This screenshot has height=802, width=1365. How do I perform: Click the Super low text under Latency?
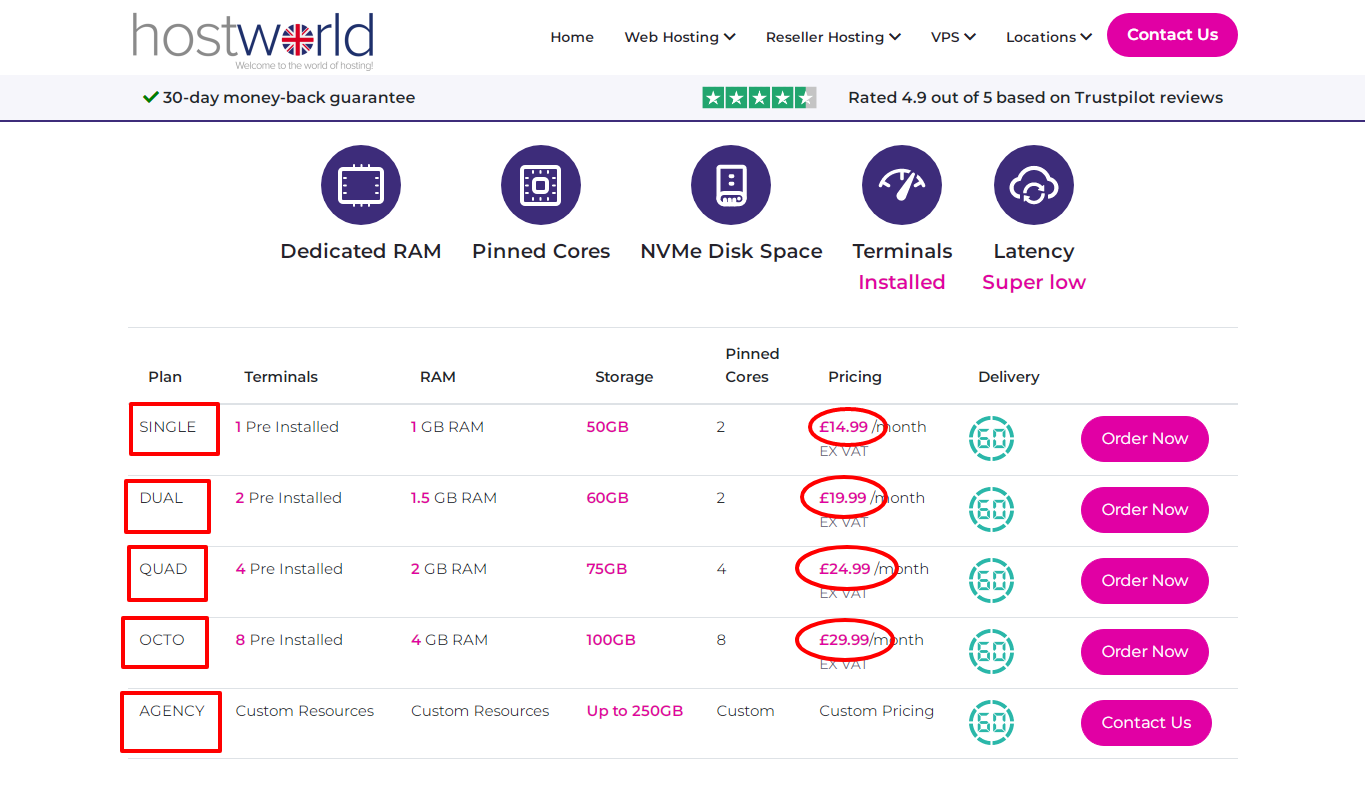(1034, 282)
